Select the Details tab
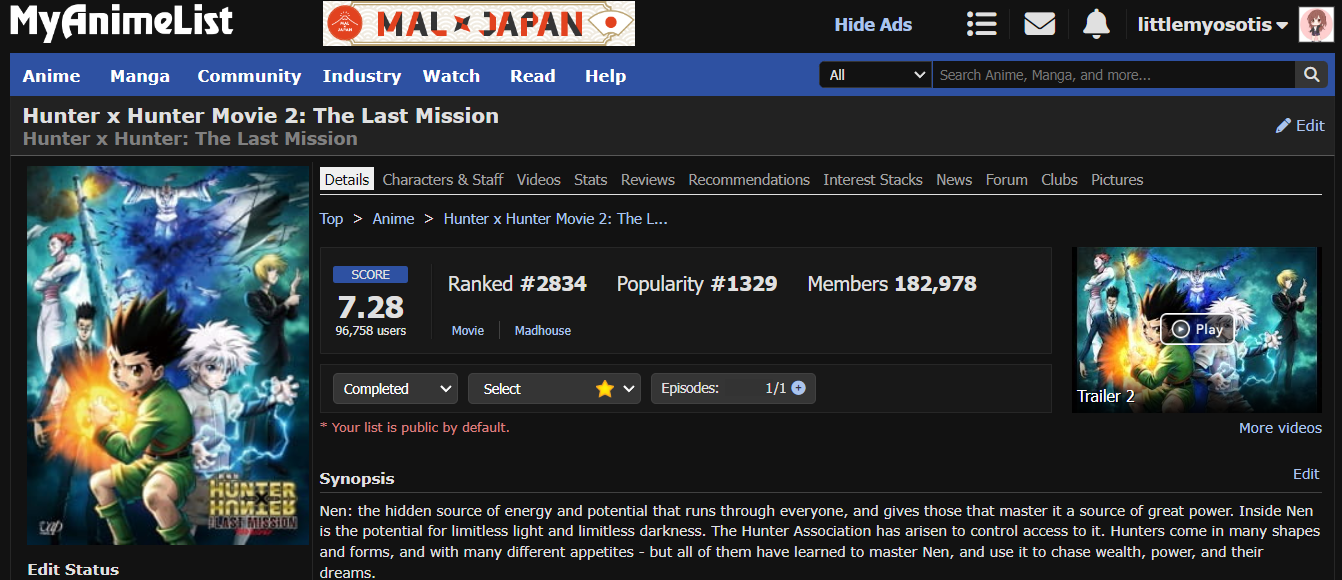 pos(347,180)
